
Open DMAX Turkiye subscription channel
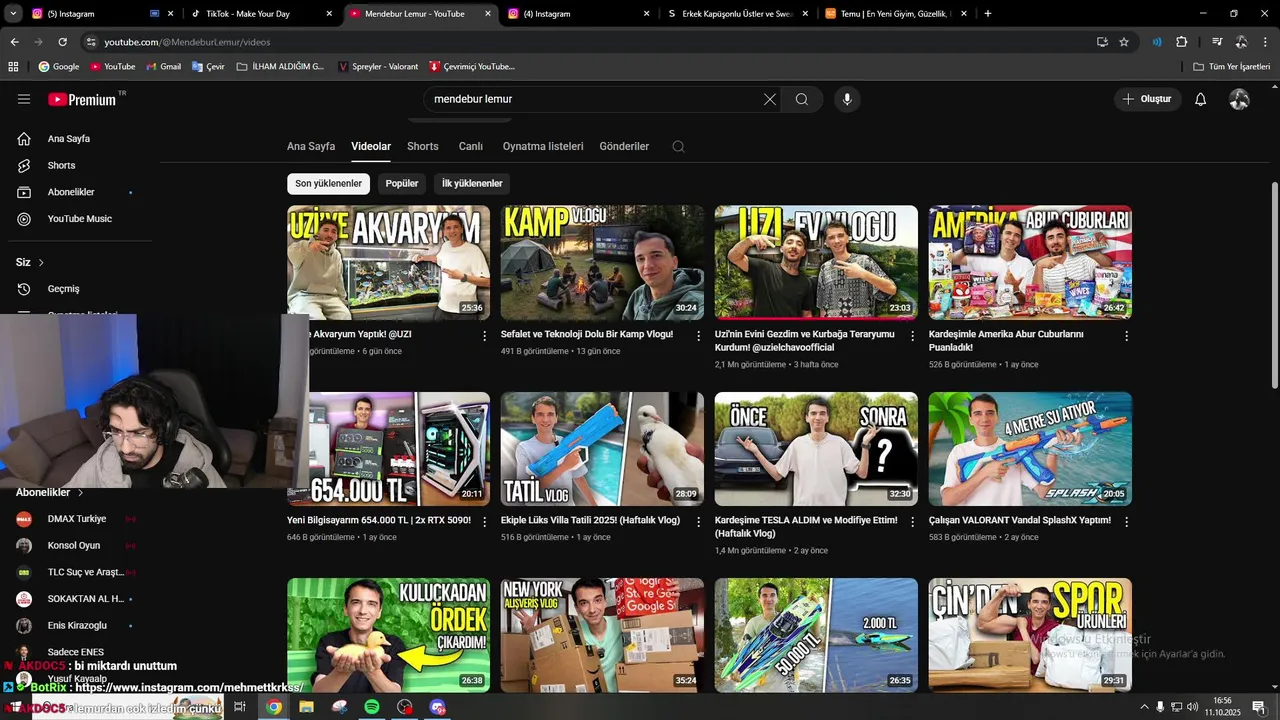pos(76,519)
